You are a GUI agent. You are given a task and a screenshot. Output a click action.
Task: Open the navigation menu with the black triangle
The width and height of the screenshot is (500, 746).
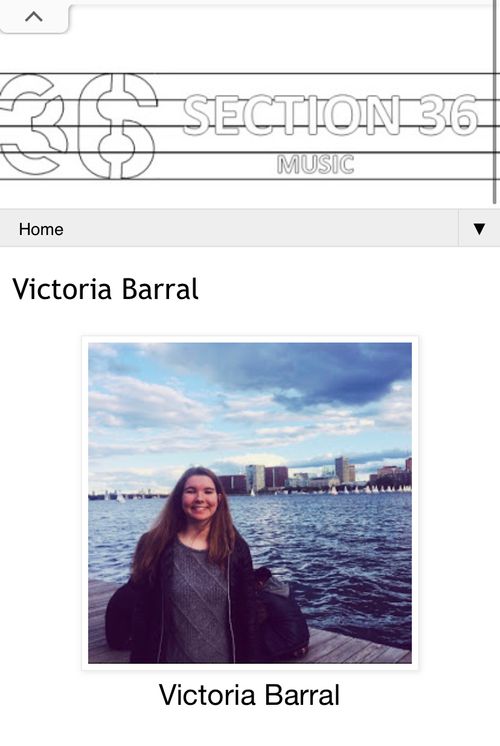[479, 229]
